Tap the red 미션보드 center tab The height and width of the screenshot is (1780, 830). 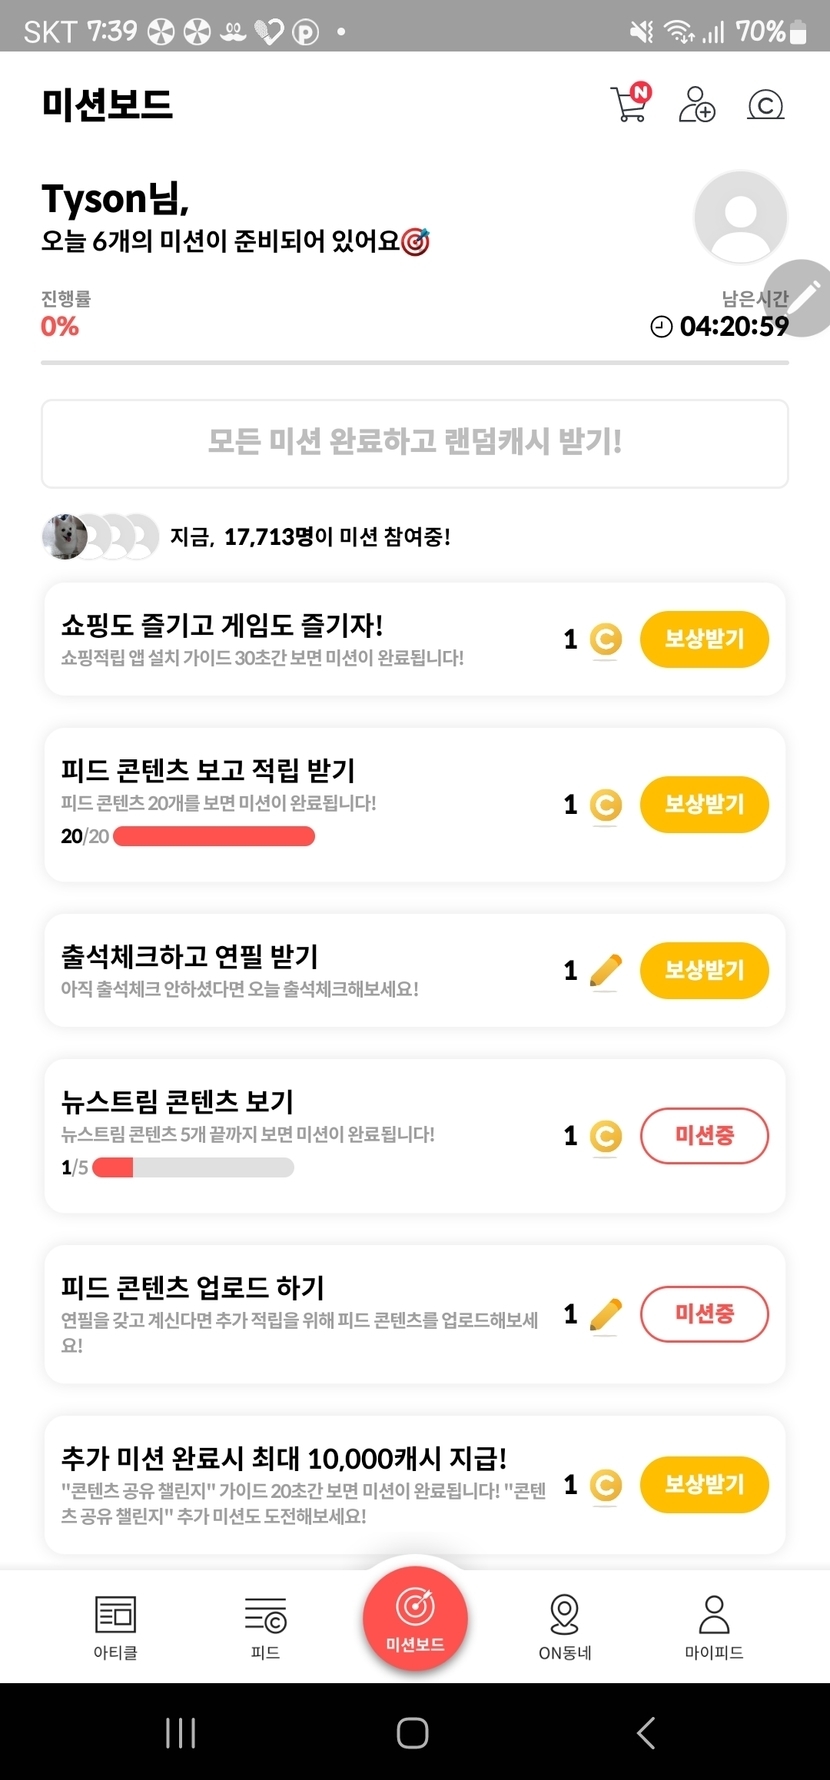coord(415,1619)
